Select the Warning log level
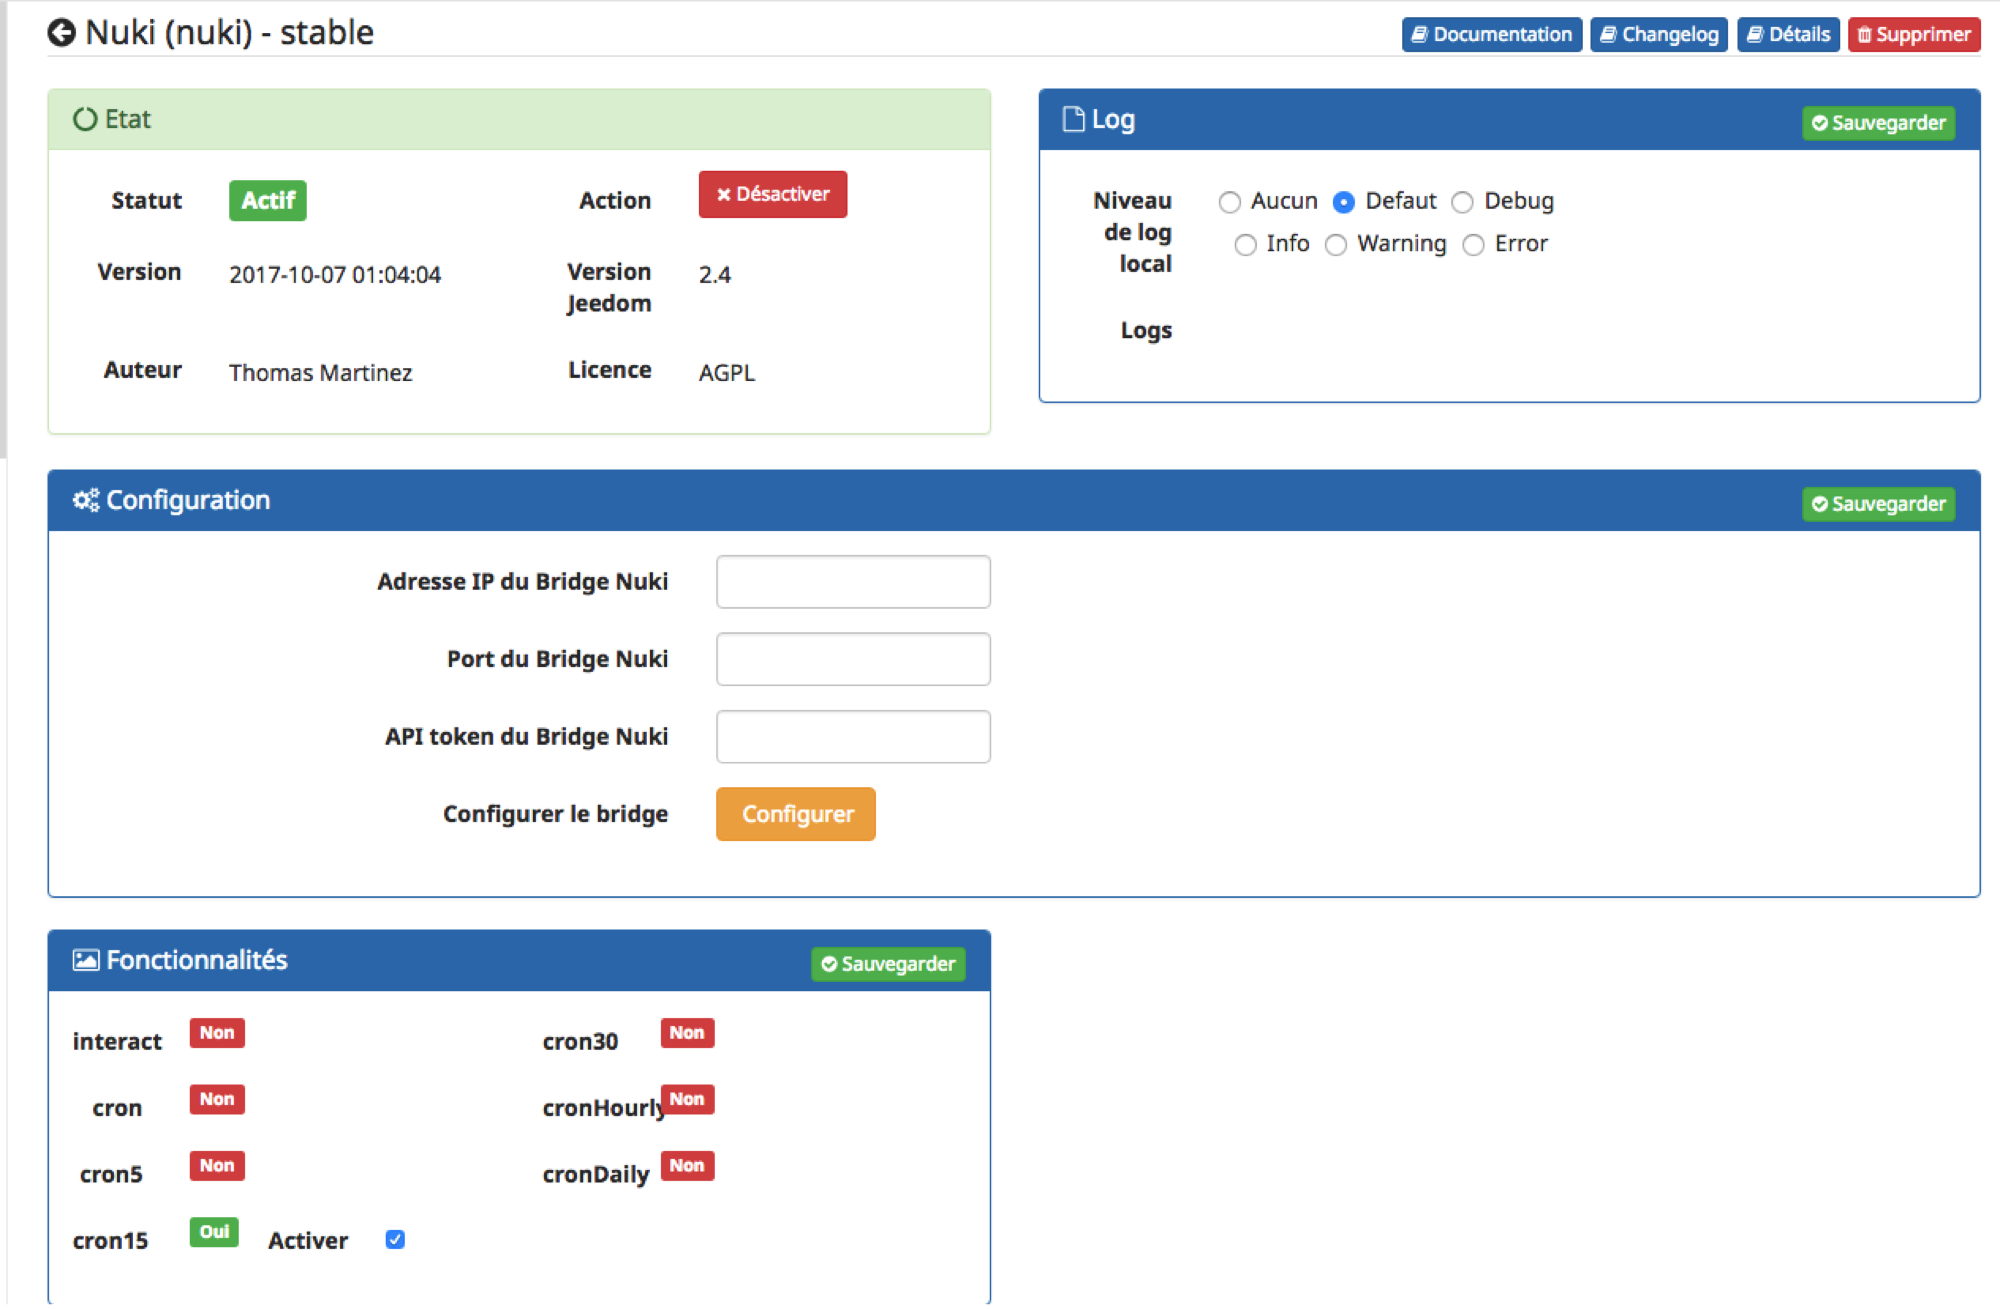Viewport: 2000px width, 1309px height. click(x=1336, y=245)
